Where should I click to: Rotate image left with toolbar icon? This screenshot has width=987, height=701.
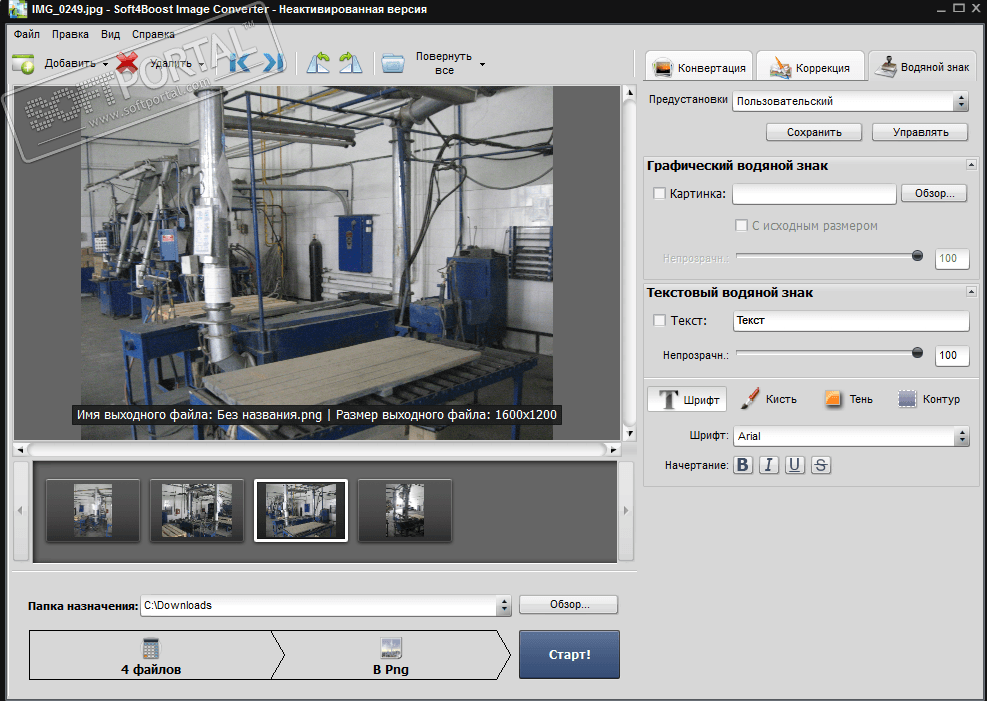(318, 63)
